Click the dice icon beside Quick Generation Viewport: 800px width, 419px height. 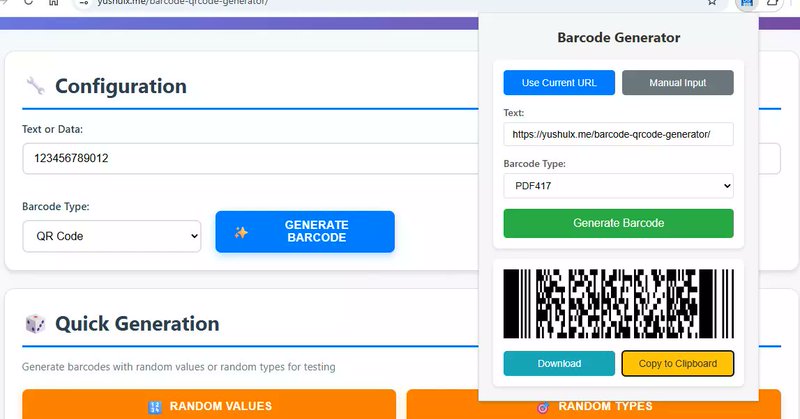[35, 324]
